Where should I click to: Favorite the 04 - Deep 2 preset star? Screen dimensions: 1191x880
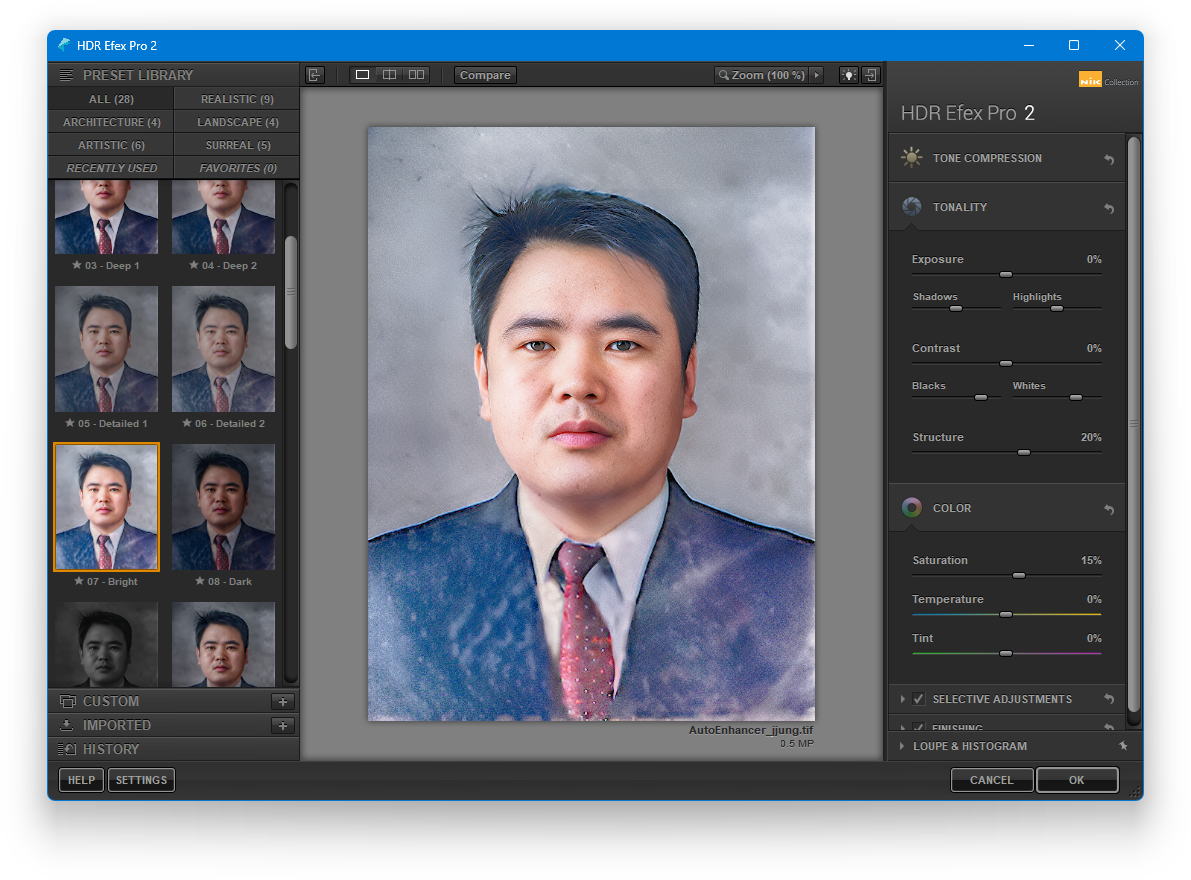tap(194, 265)
